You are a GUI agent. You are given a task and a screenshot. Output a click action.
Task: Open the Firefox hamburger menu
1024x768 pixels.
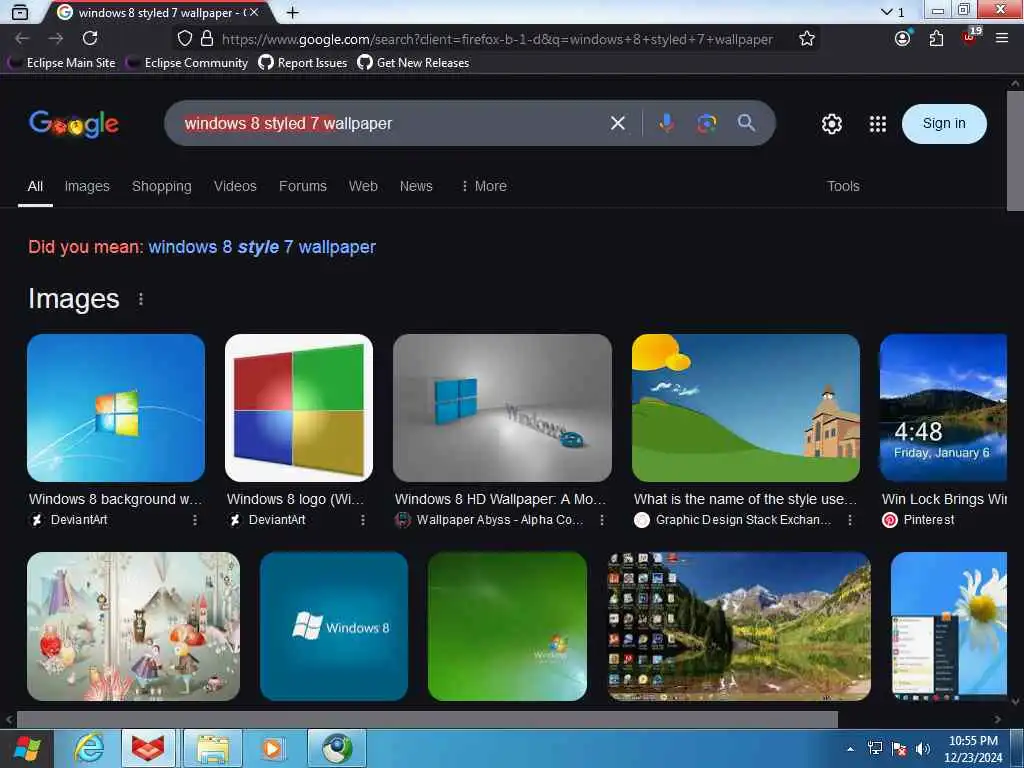tap(1002, 39)
